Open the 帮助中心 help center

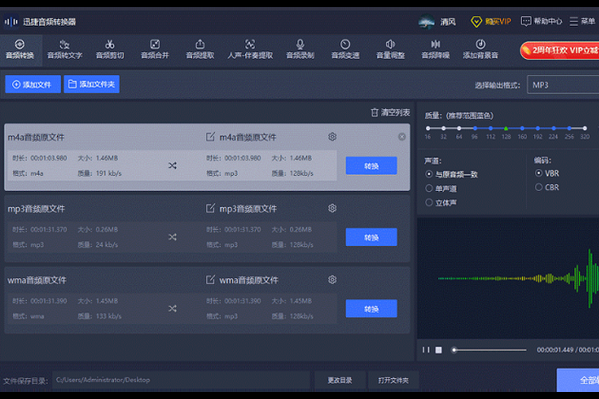click(541, 21)
